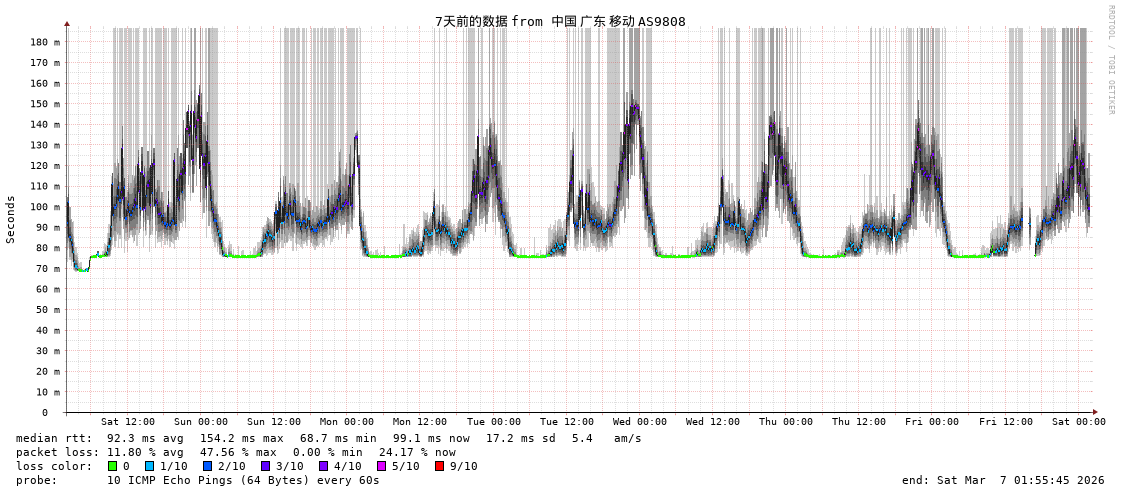Click the Wed 00:00 time axis label

pyautogui.click(x=640, y=422)
